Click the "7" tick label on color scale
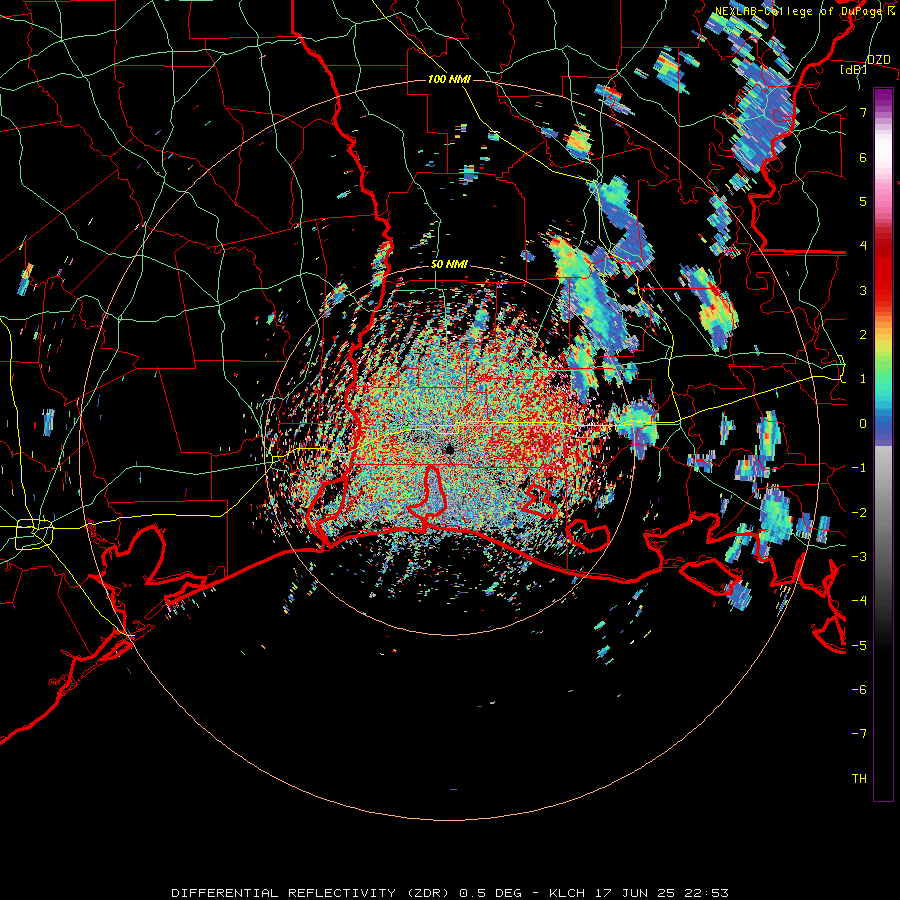The height and width of the screenshot is (900, 900). [x=863, y=112]
